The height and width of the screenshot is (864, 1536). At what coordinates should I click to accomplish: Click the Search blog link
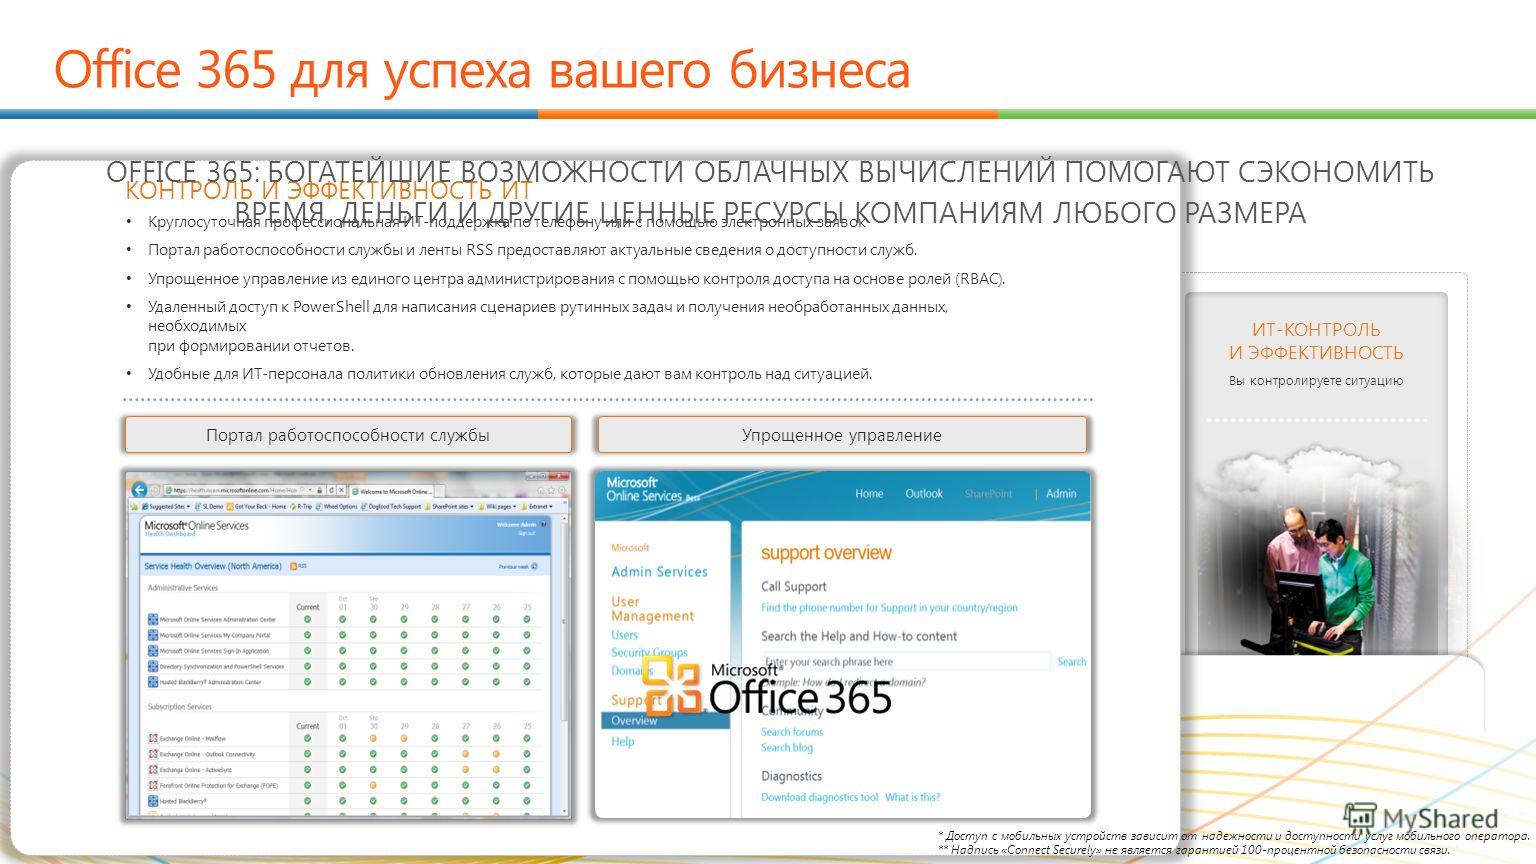pos(787,748)
